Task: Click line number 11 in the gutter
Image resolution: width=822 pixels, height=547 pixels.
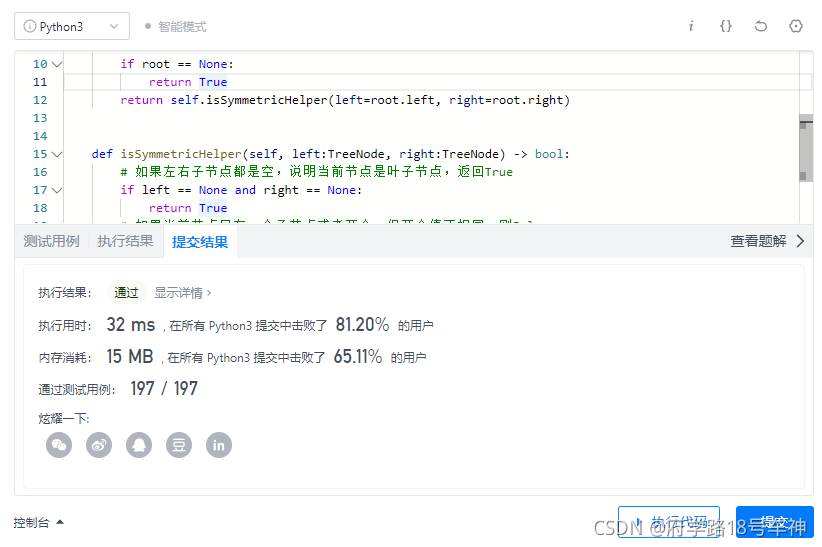Action: point(40,82)
